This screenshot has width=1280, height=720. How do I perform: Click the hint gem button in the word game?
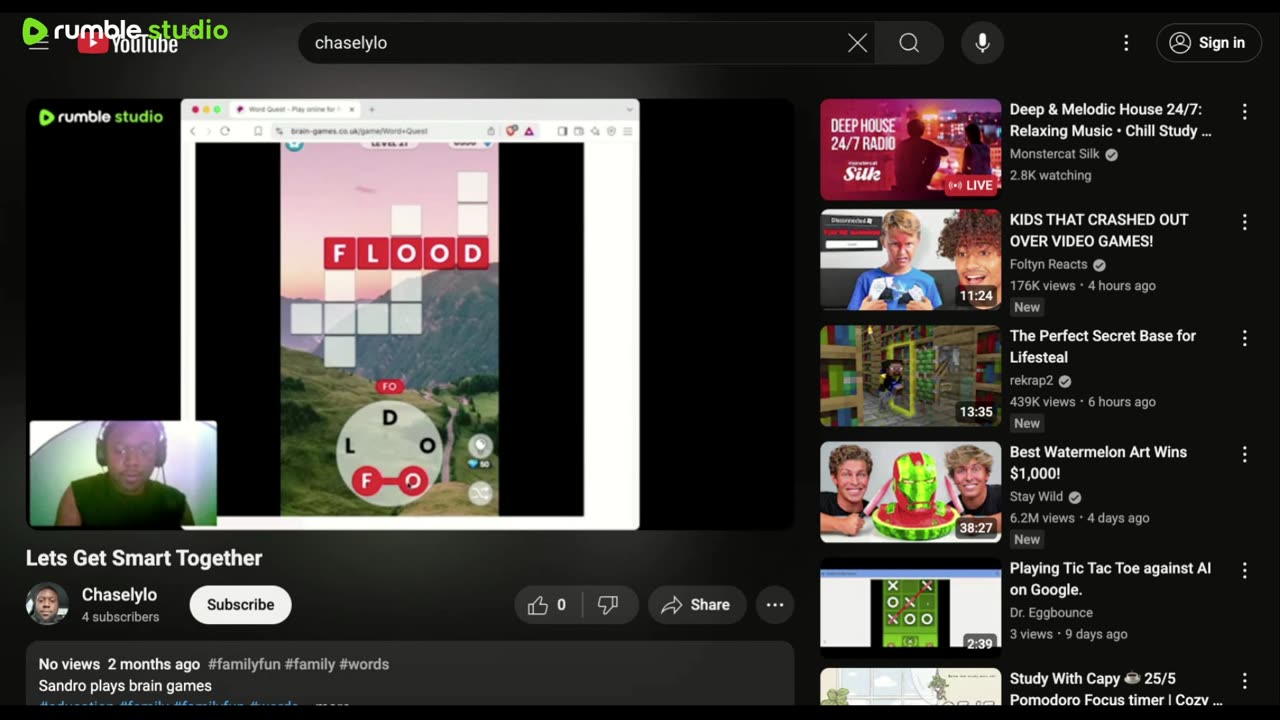click(480, 447)
